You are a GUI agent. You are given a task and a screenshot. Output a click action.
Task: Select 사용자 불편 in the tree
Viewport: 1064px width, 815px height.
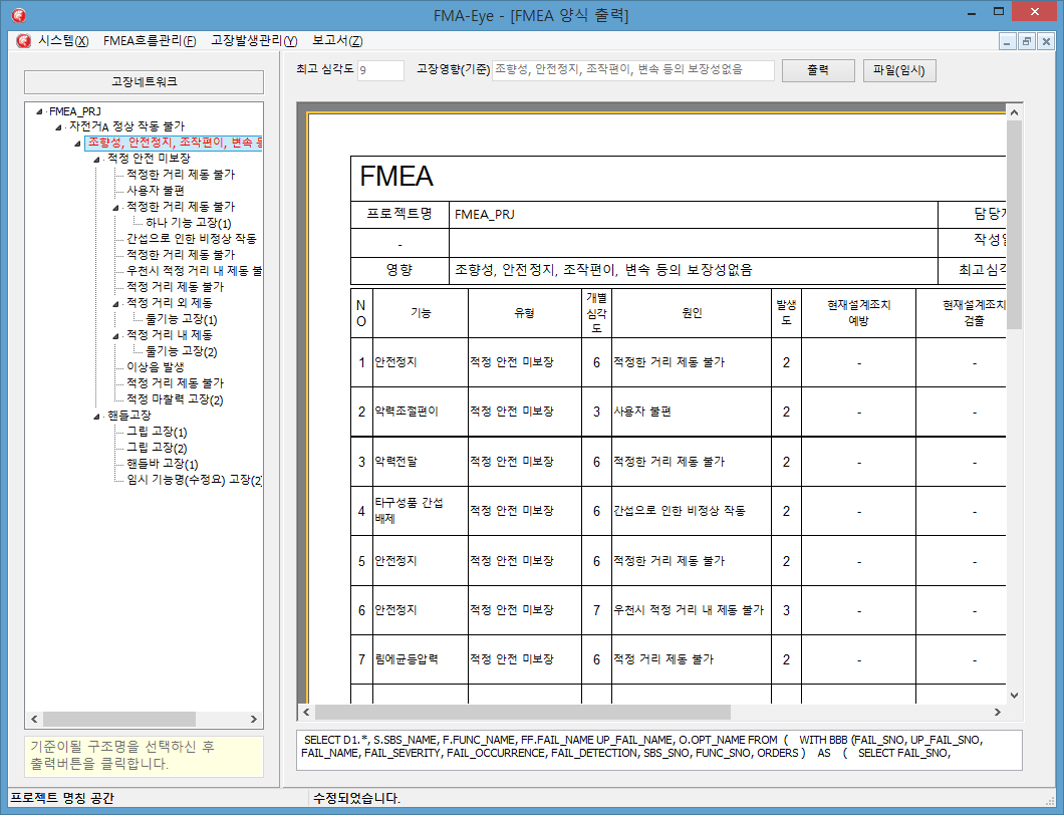[155, 191]
